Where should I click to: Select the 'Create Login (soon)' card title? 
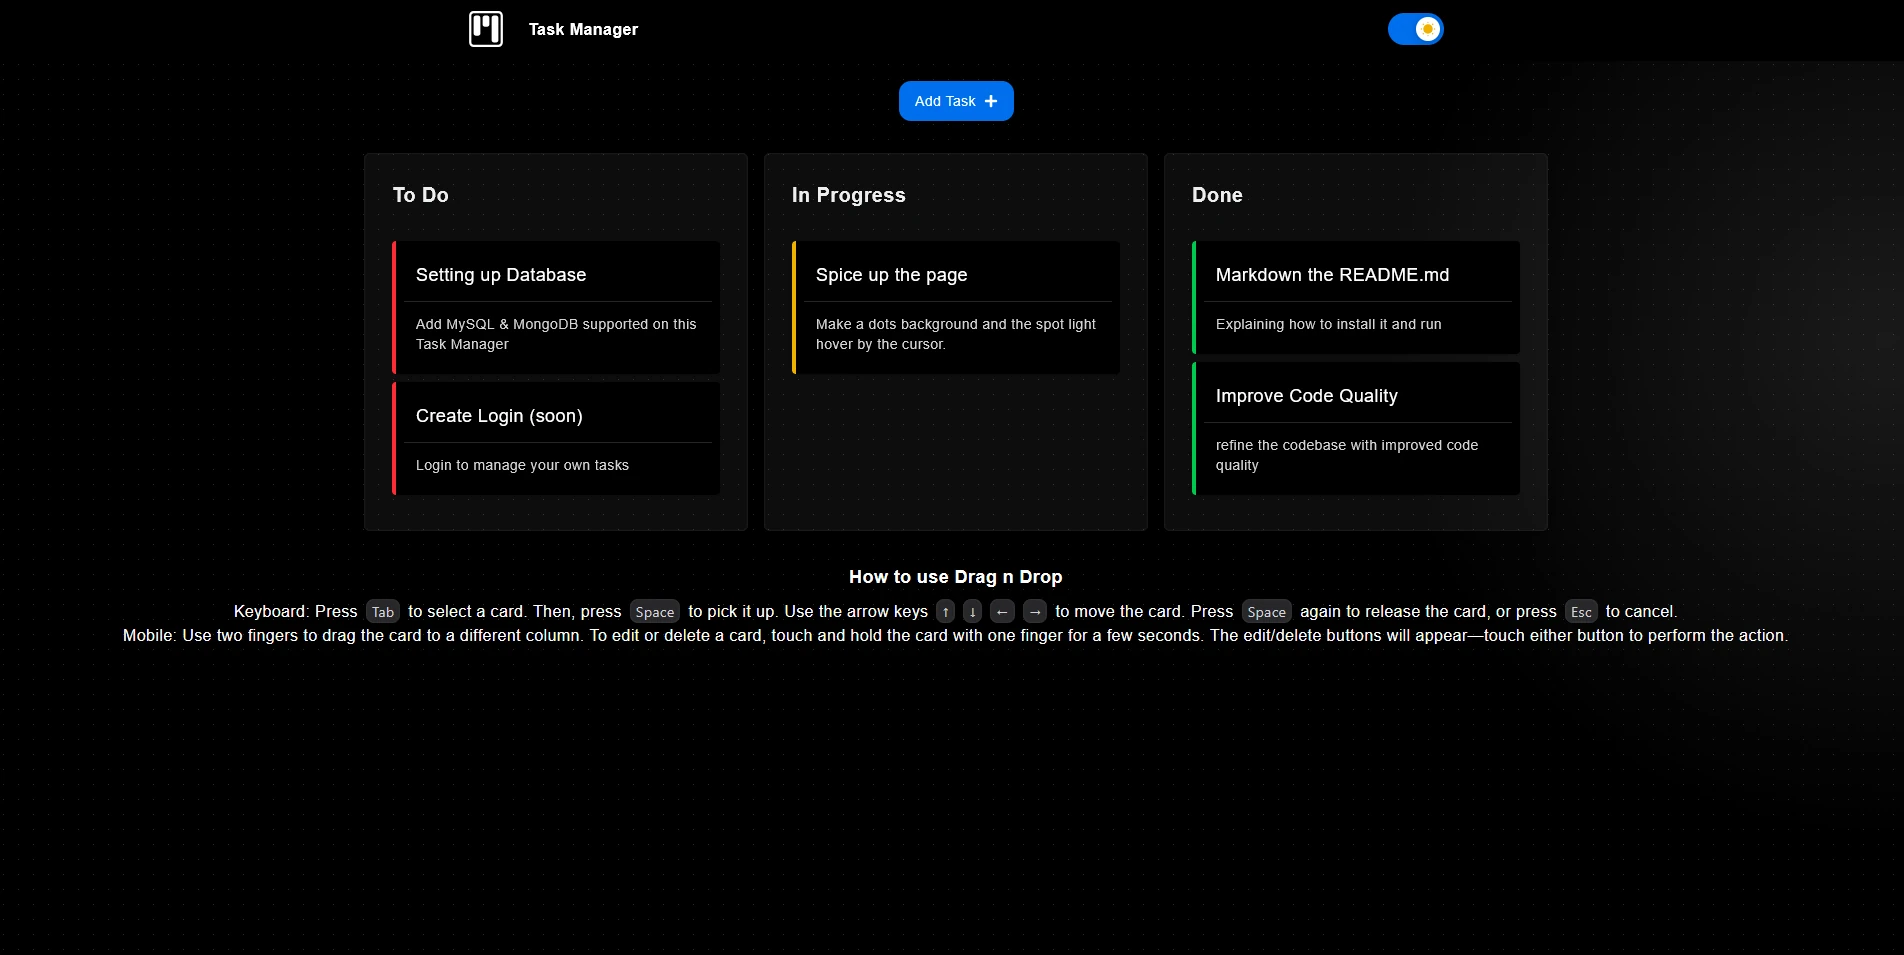click(499, 416)
